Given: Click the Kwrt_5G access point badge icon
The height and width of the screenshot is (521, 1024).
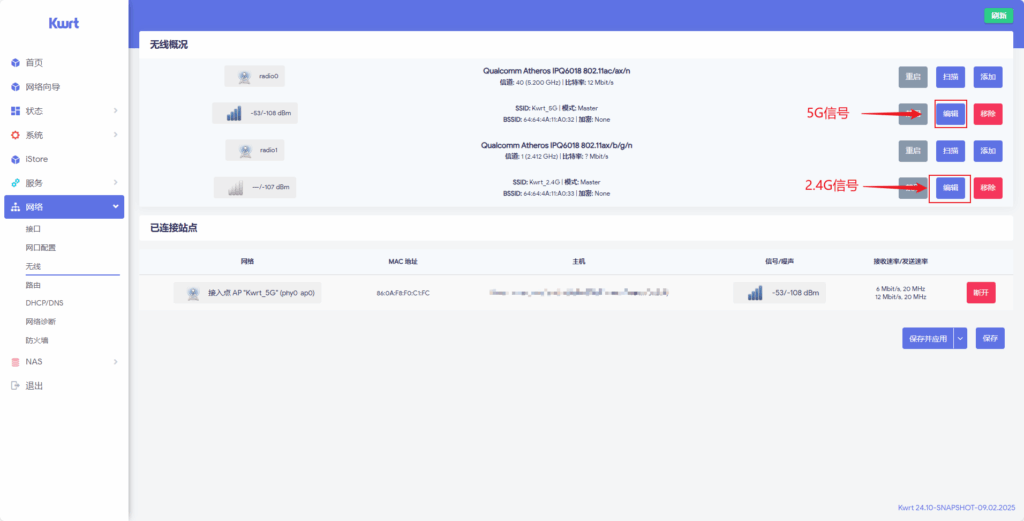Looking at the screenshot, I should coord(193,293).
